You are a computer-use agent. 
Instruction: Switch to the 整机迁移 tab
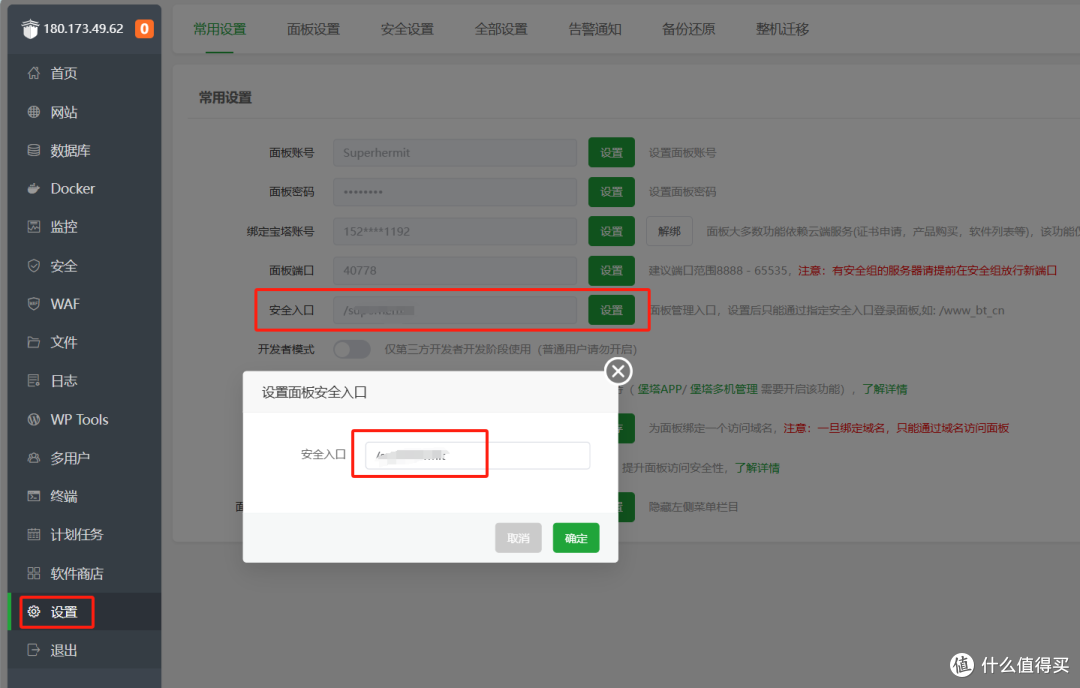(x=782, y=29)
